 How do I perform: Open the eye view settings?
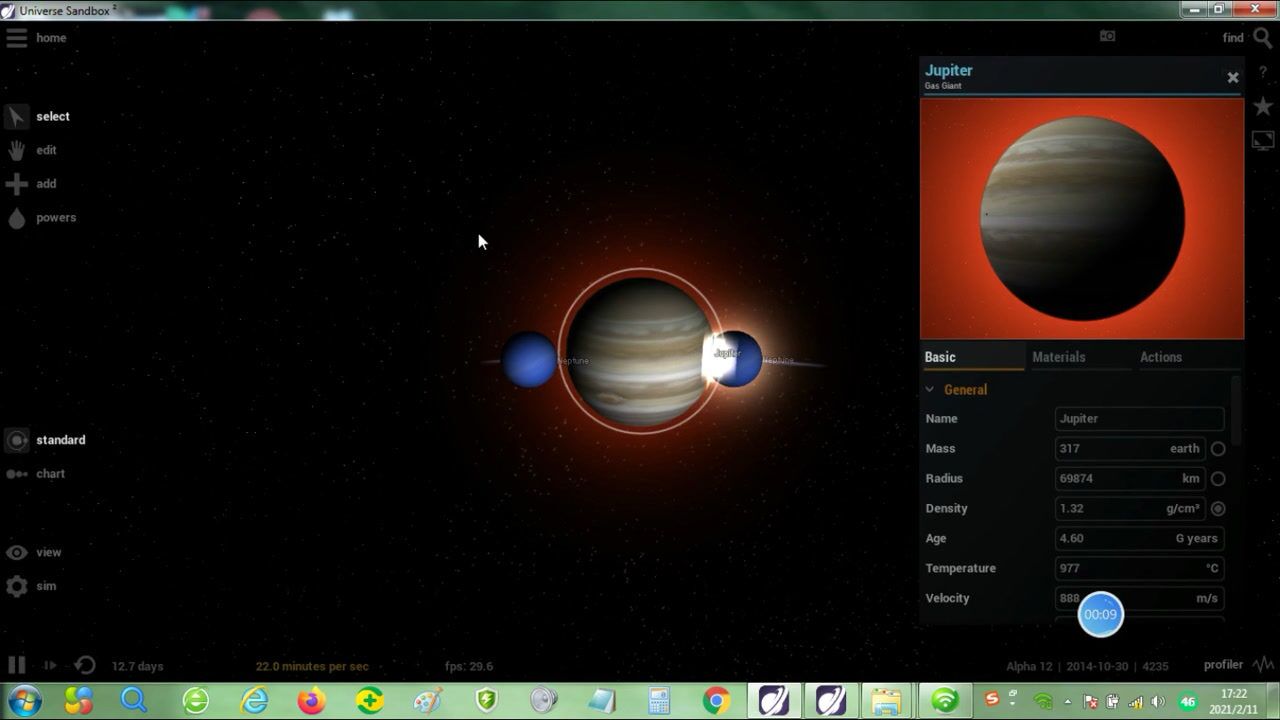coord(16,552)
